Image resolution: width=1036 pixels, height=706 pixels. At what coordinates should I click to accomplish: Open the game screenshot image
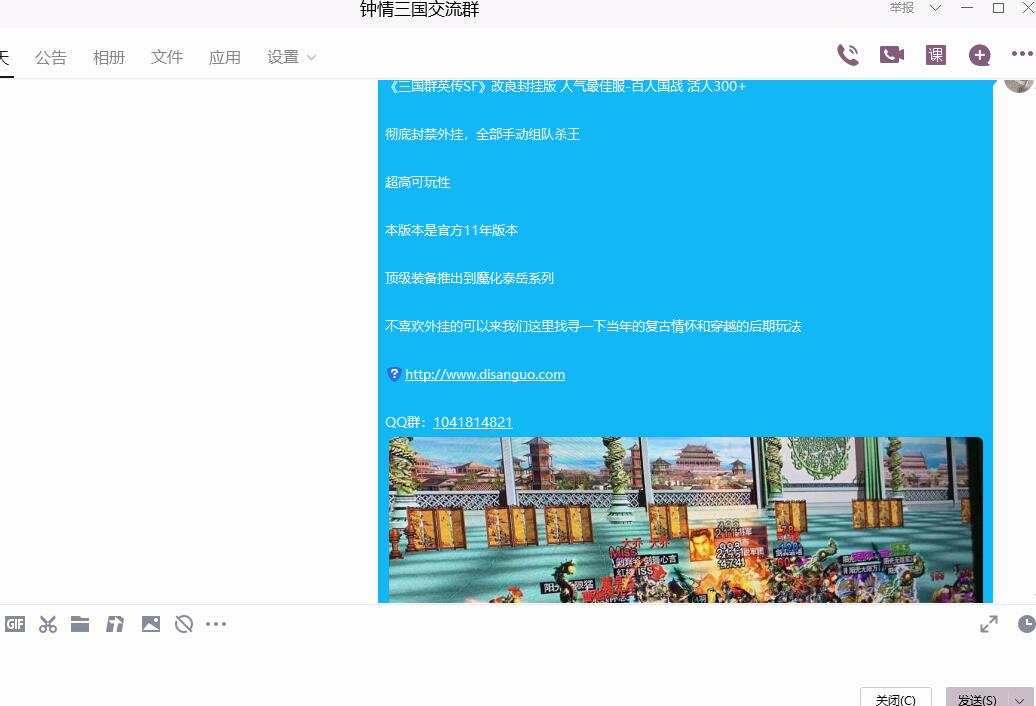685,520
